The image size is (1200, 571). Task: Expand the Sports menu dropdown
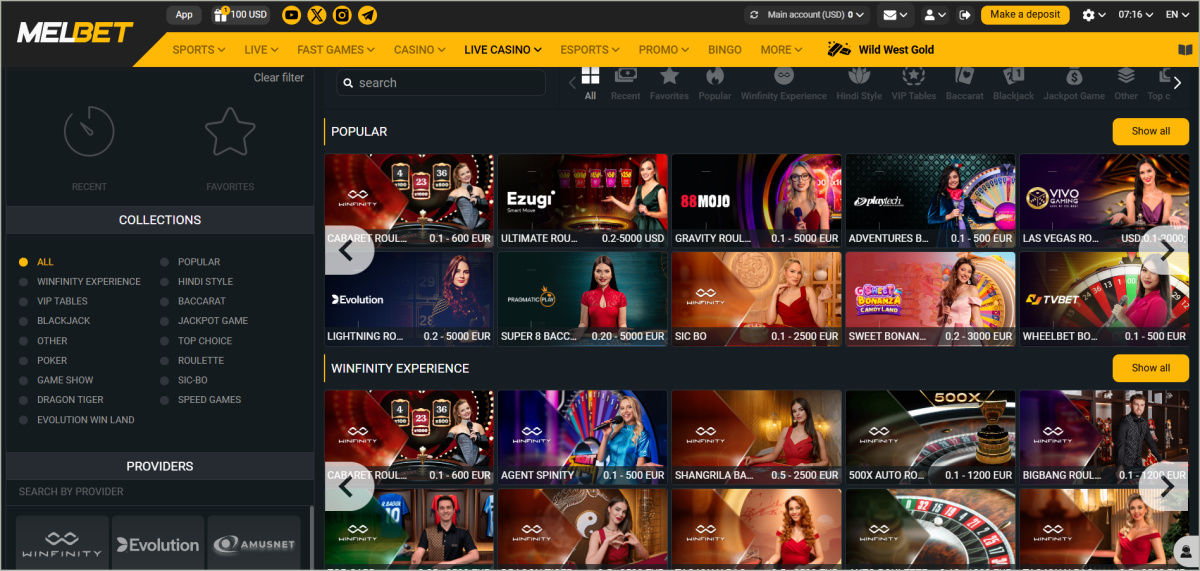(198, 49)
